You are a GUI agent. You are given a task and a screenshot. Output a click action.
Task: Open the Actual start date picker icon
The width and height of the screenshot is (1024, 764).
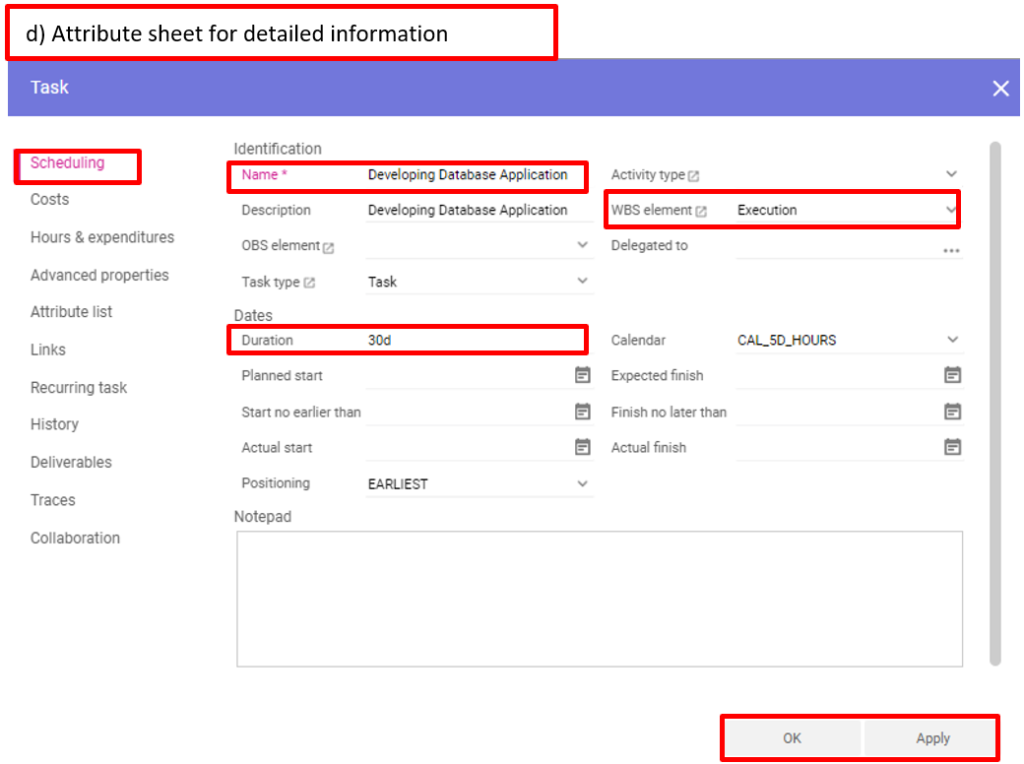coord(582,447)
